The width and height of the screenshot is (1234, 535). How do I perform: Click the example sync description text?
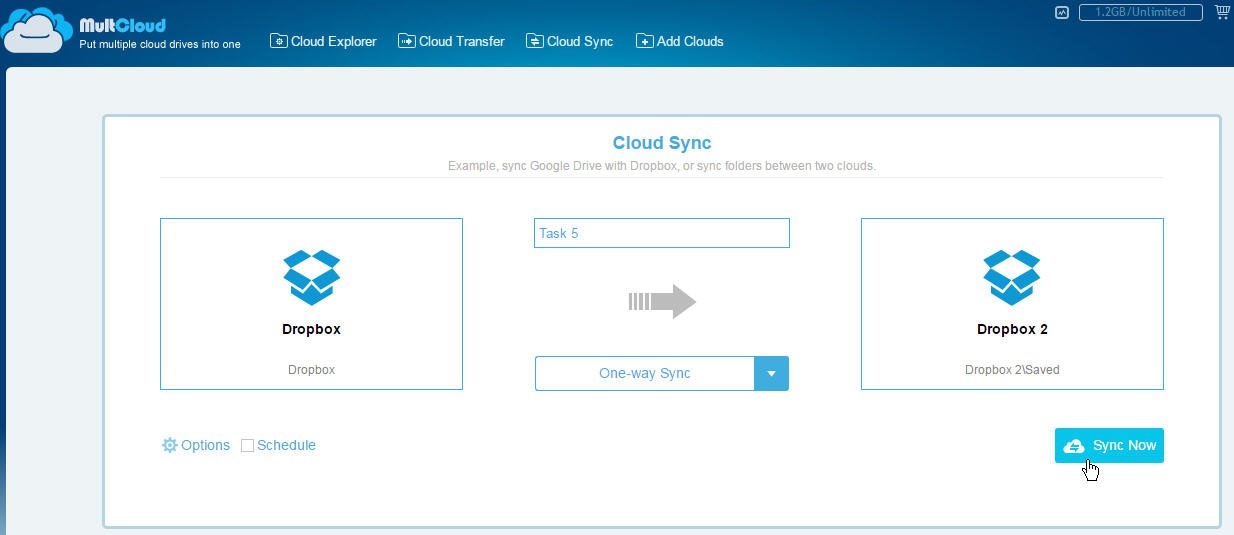click(662, 165)
